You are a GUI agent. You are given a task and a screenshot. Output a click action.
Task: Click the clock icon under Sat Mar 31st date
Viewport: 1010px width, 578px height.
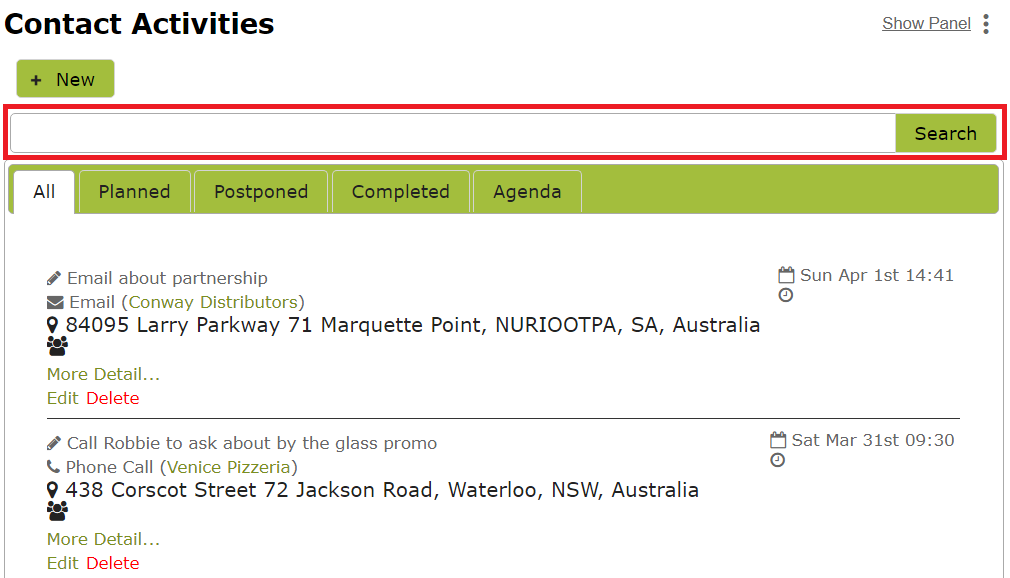pos(777,460)
